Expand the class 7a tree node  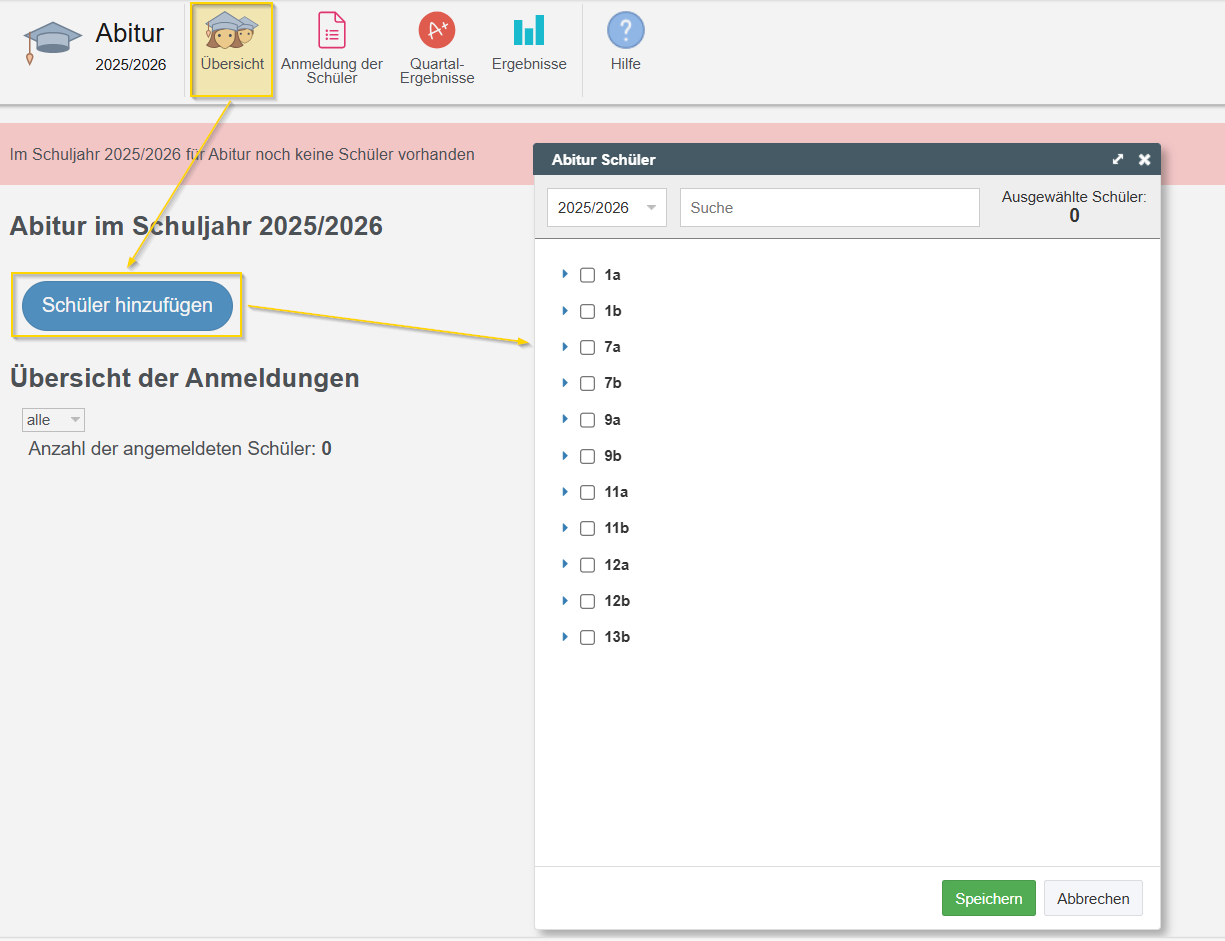coord(565,347)
